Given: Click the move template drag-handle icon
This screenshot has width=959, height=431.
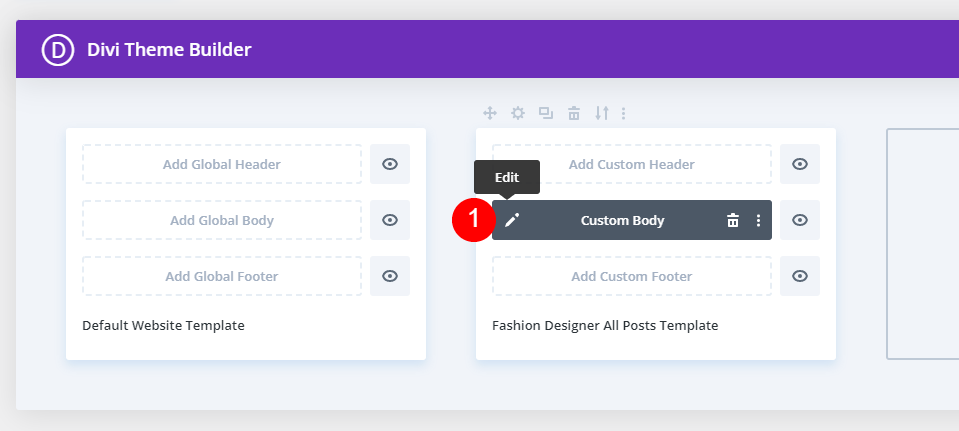Looking at the screenshot, I should pyautogui.click(x=490, y=113).
